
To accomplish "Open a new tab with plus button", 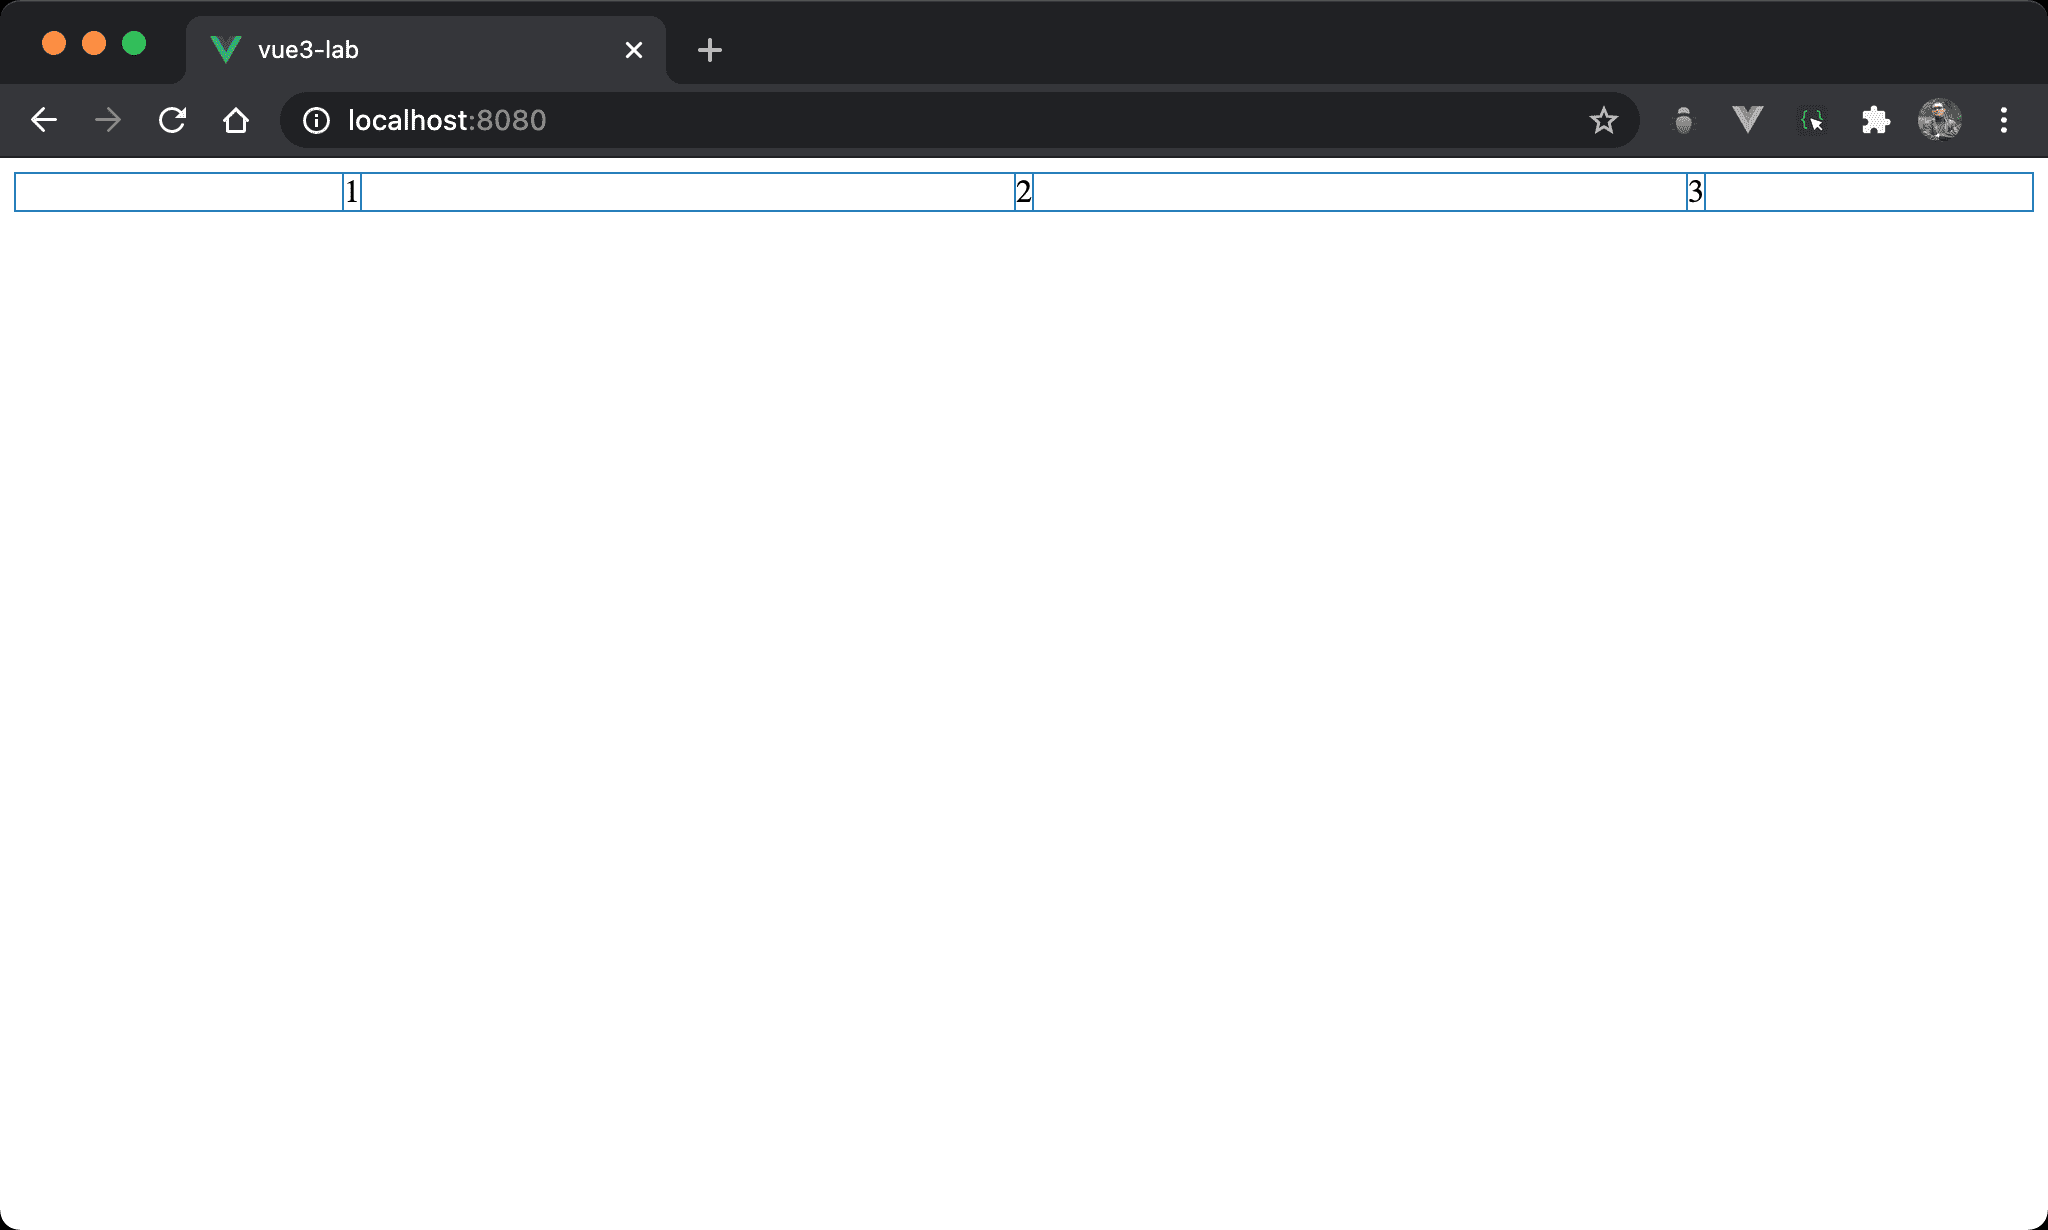I will 710,50.
